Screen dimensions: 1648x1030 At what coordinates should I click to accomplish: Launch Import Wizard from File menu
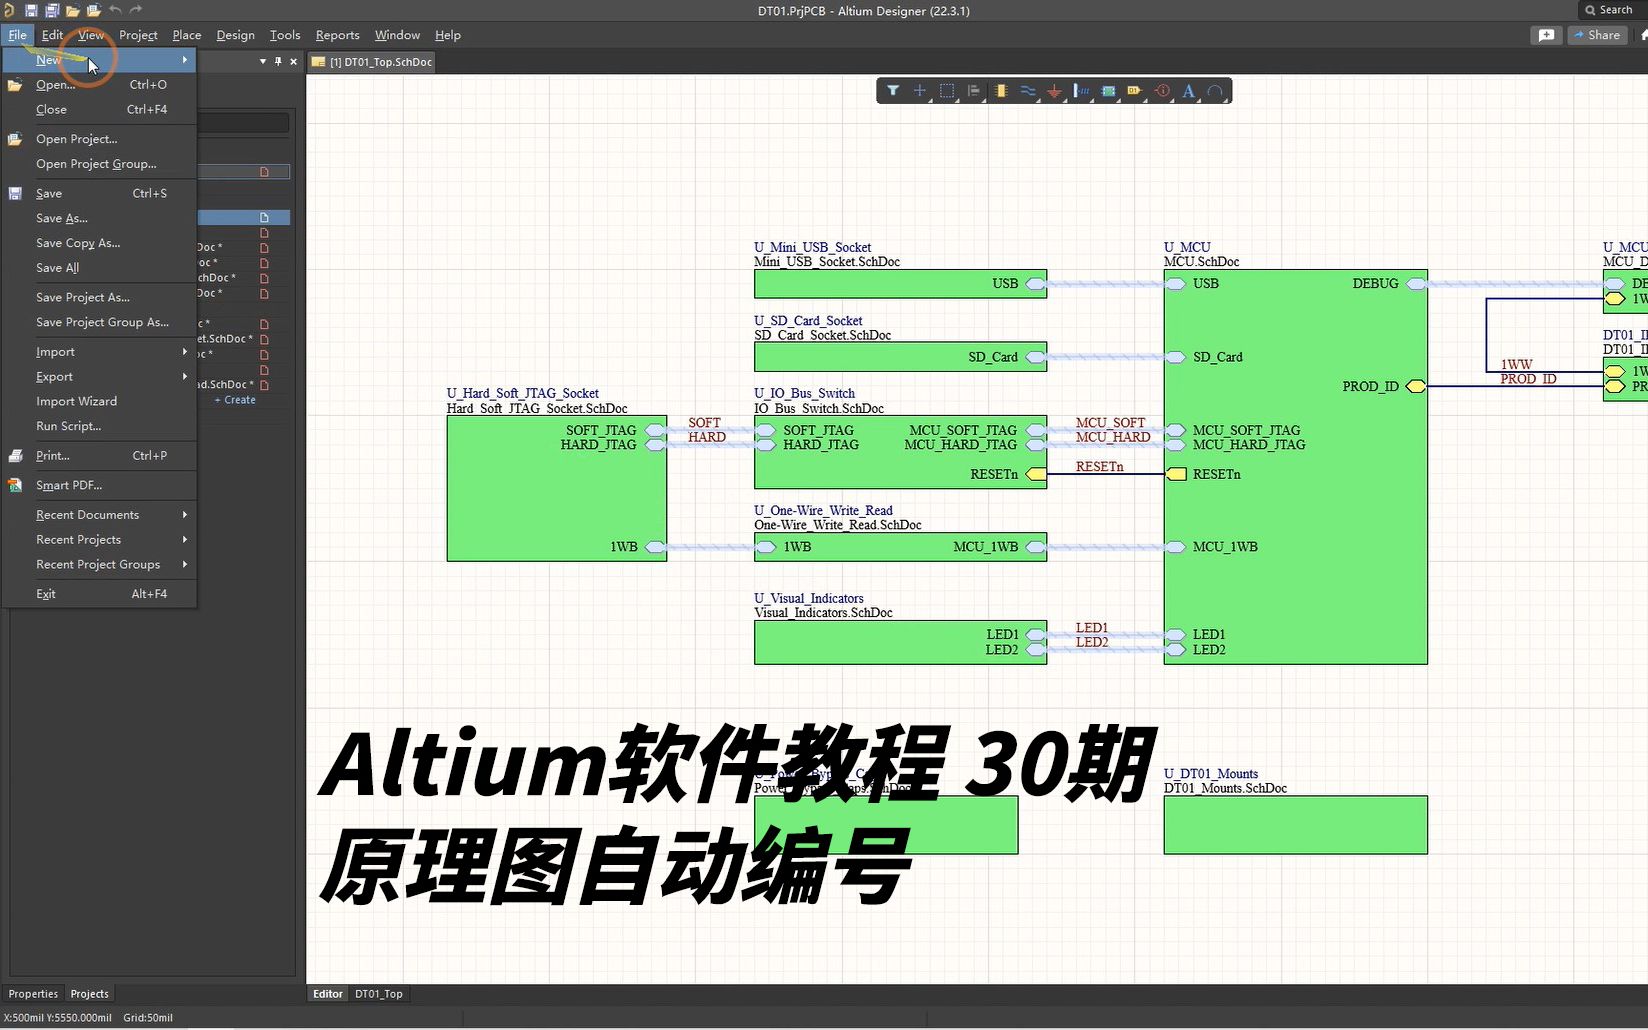point(99,402)
